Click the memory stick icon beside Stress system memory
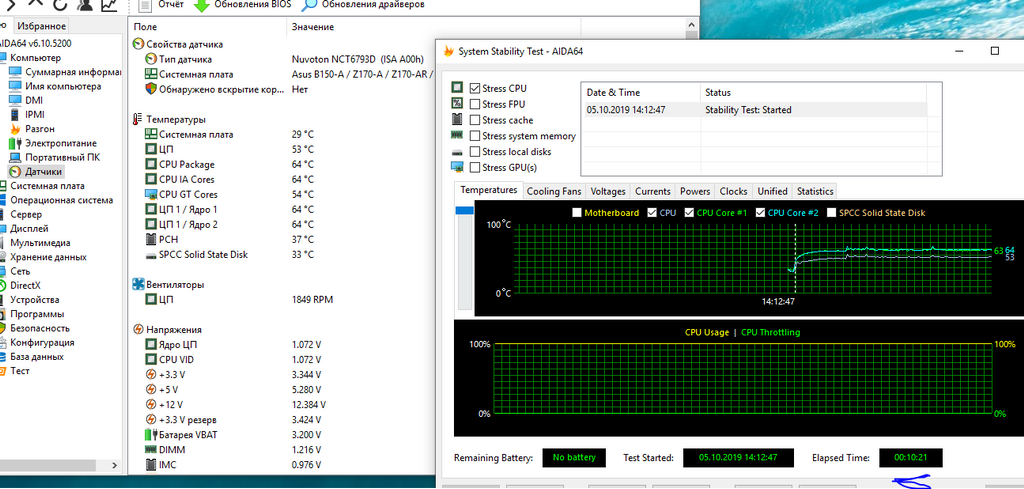 pyautogui.click(x=457, y=135)
